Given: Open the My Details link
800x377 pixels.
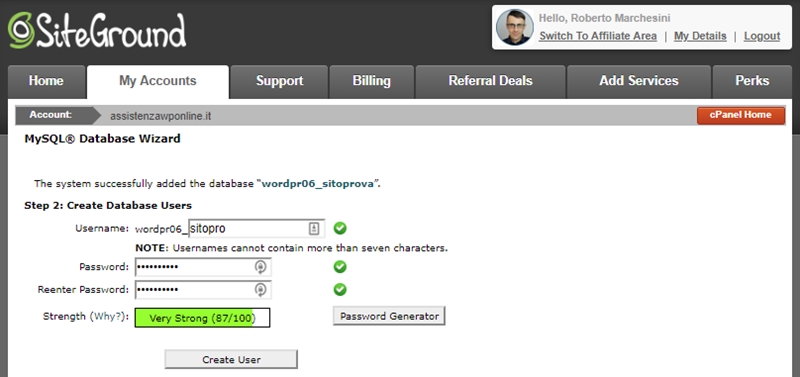Looking at the screenshot, I should [x=700, y=36].
